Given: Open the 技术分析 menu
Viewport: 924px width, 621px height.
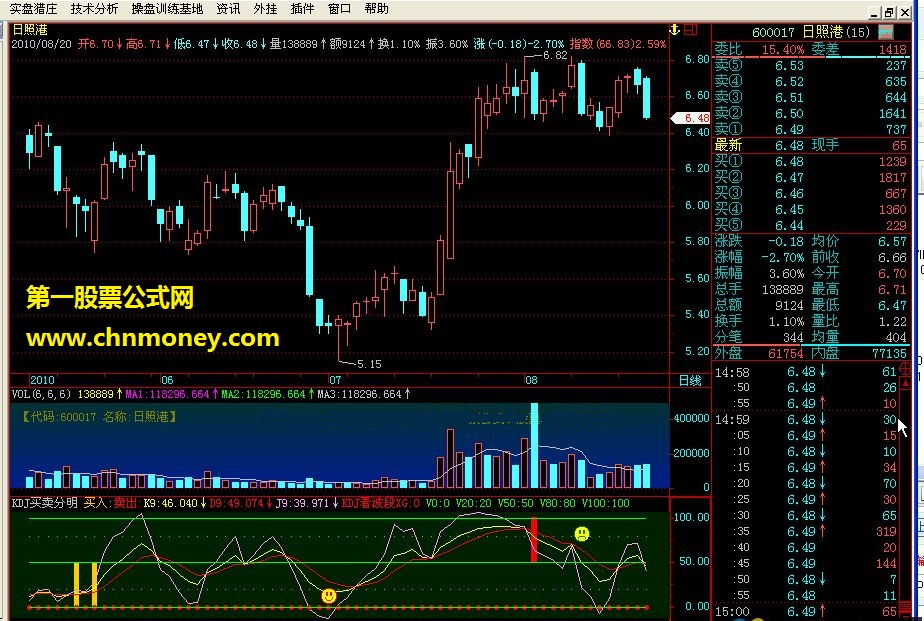Looking at the screenshot, I should (x=94, y=9).
